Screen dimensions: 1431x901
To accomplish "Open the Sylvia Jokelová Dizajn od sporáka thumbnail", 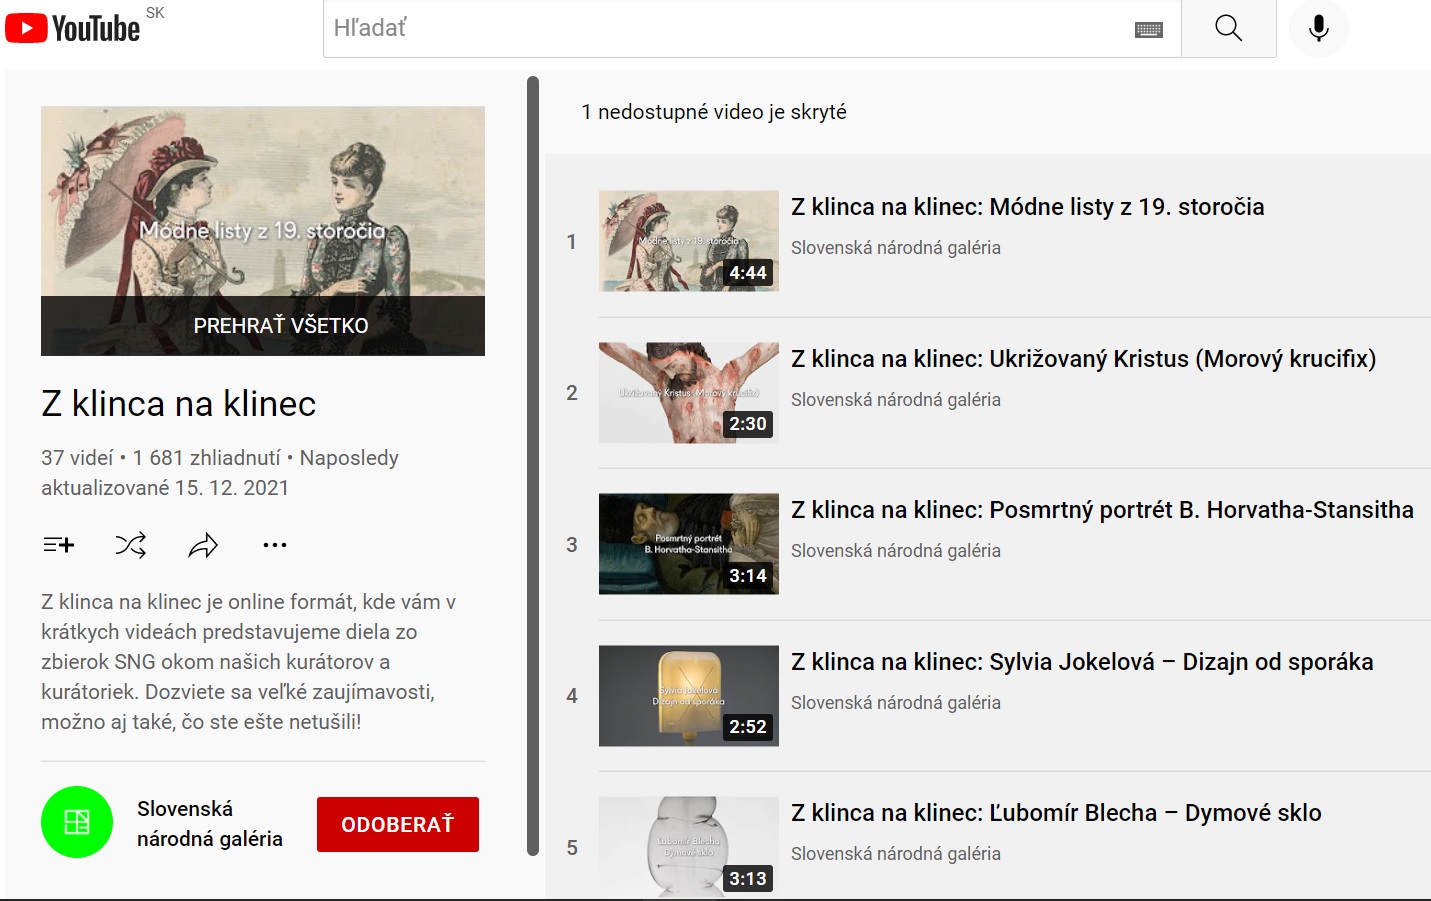I will [689, 696].
